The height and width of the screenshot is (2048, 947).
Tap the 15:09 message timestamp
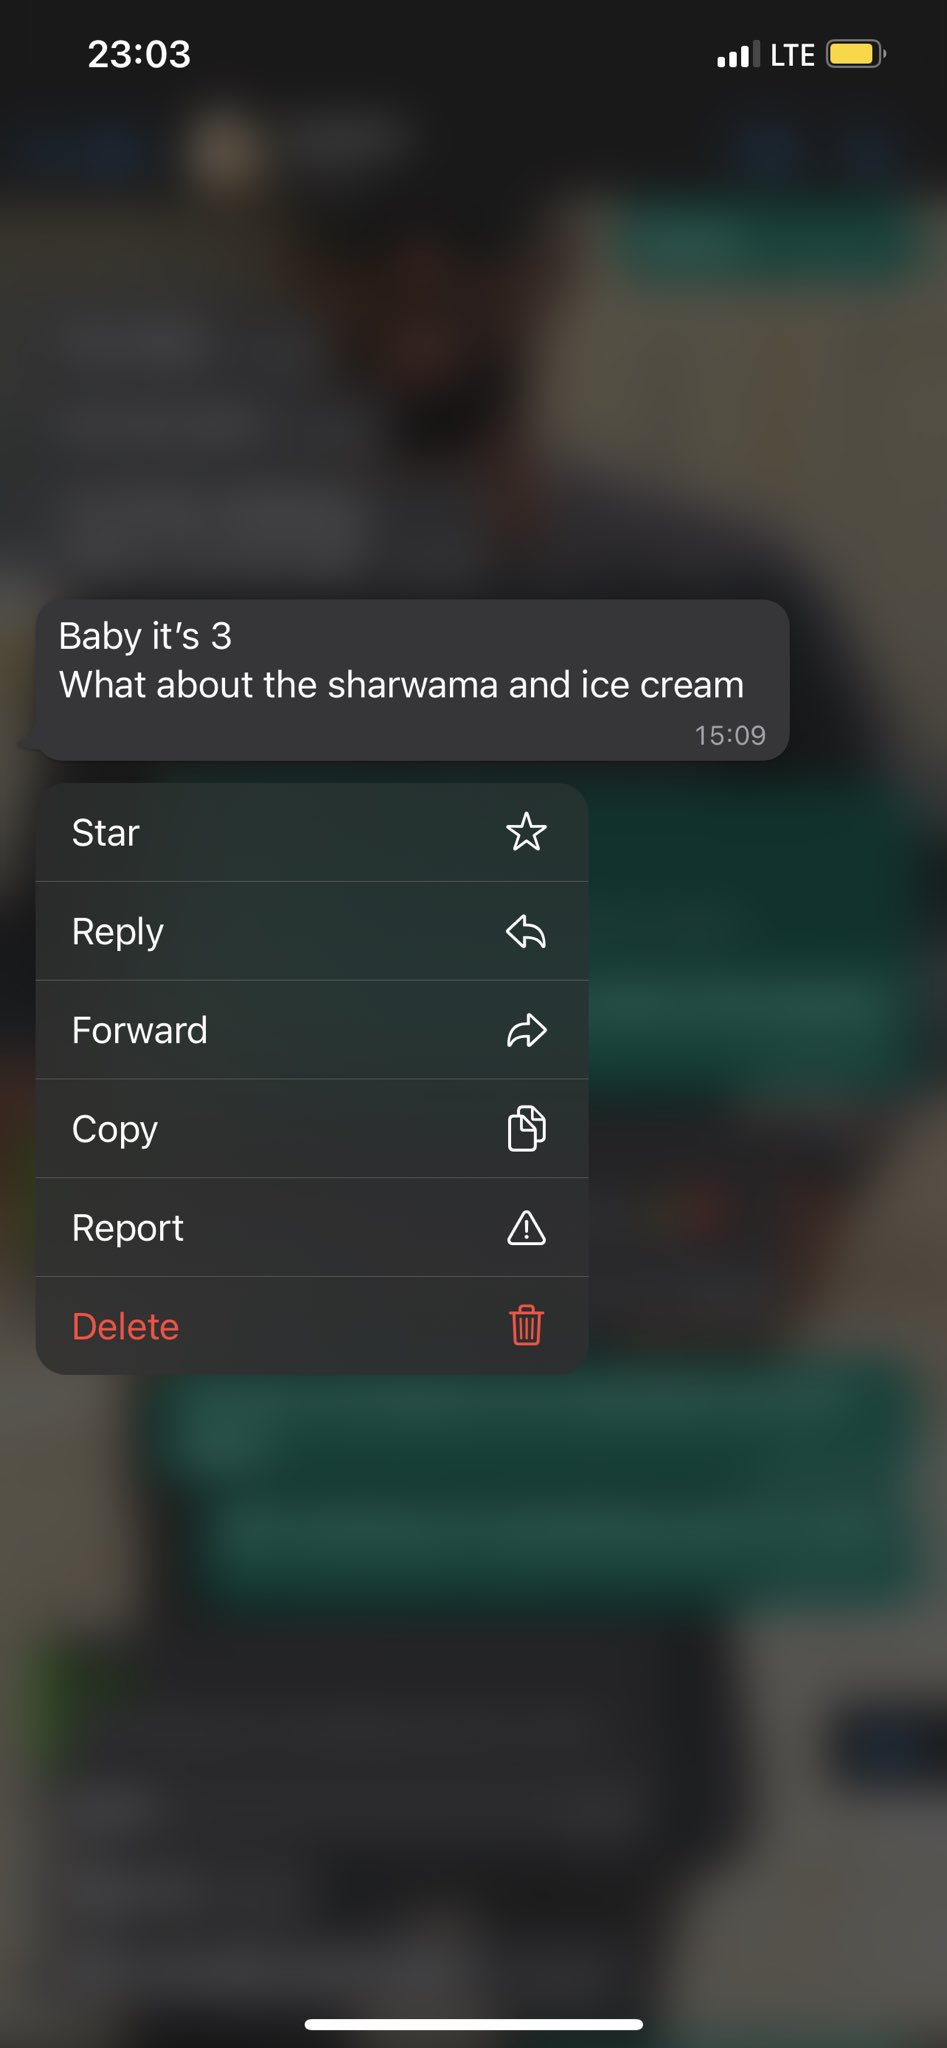[x=730, y=736]
